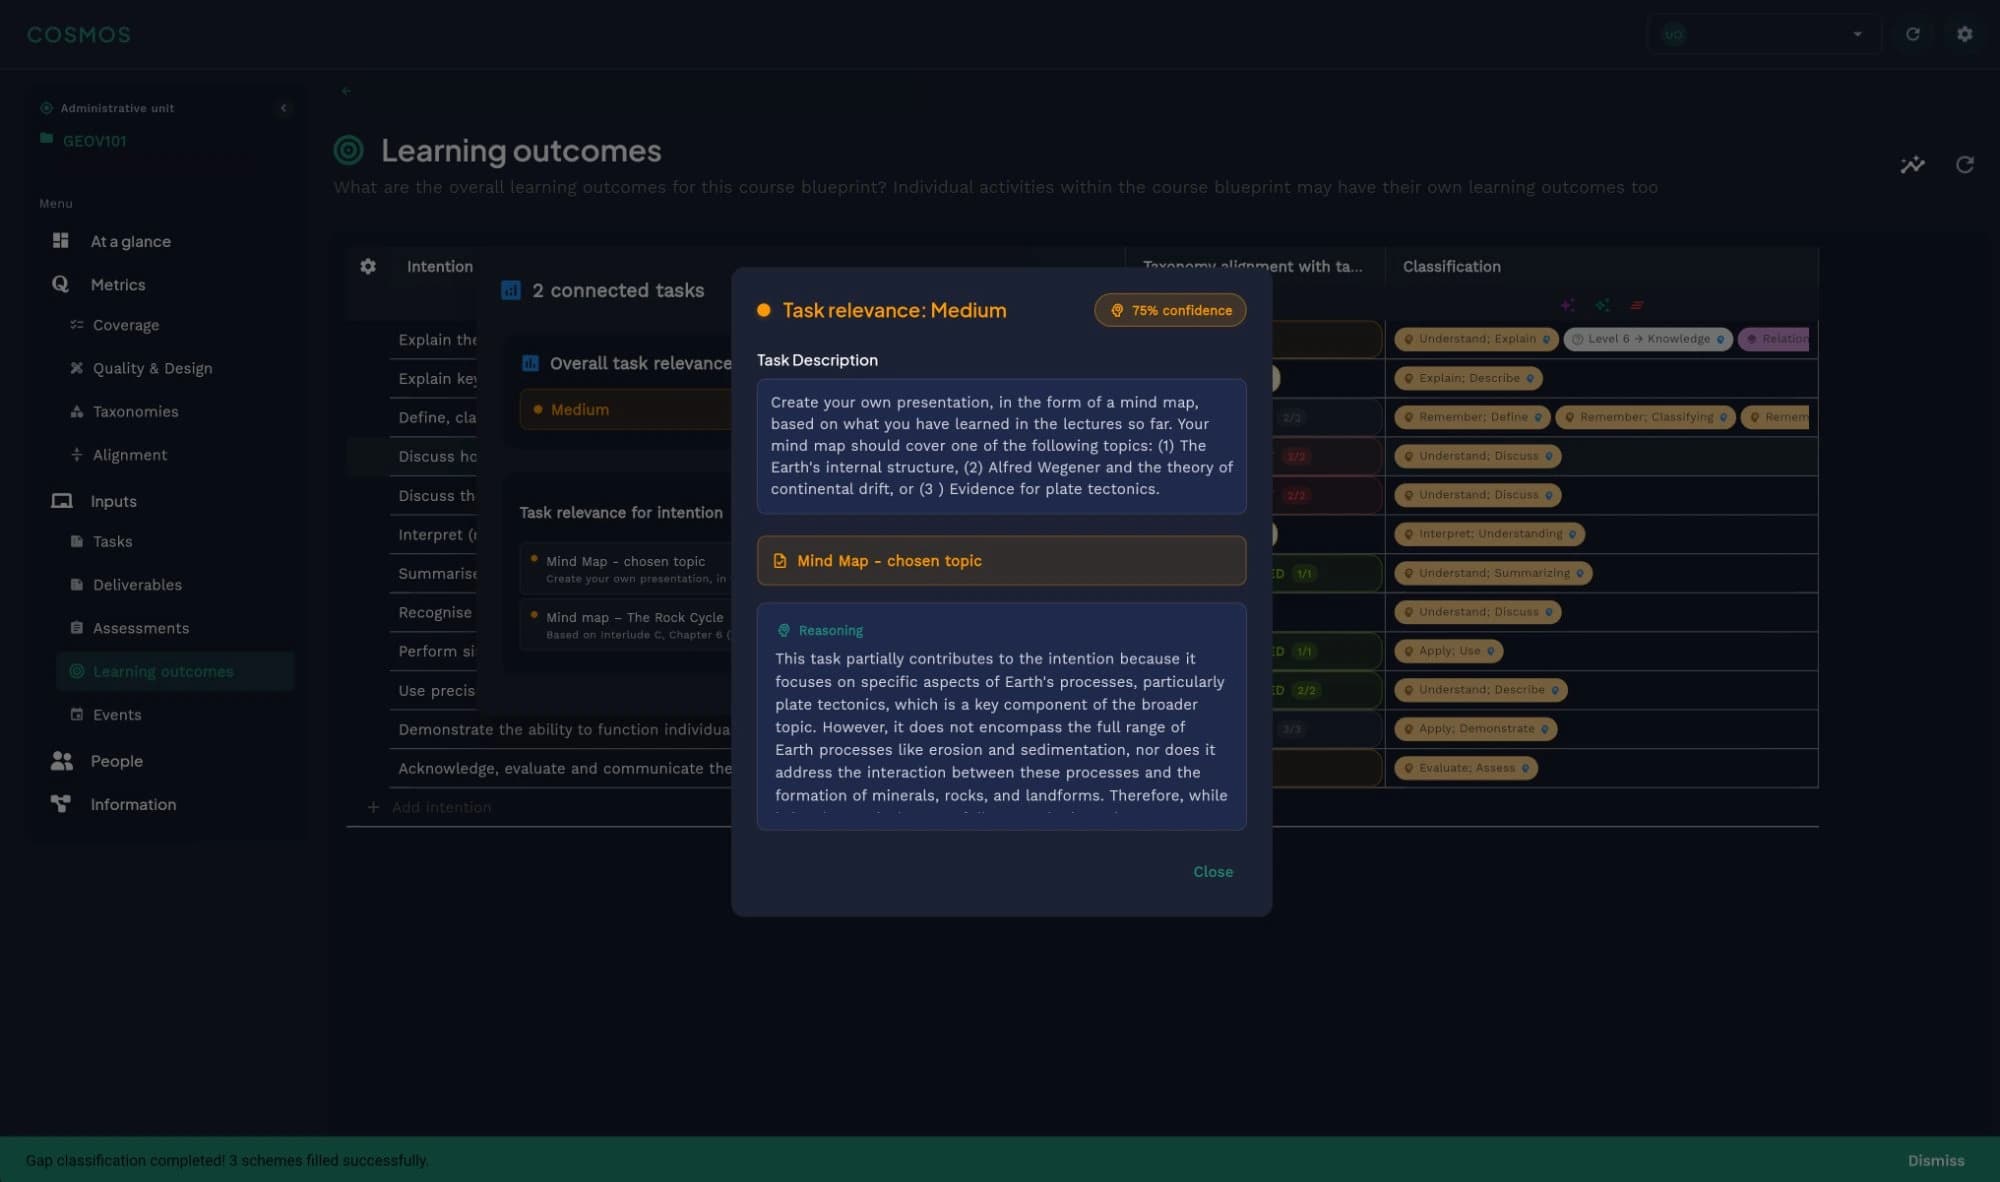Viewport: 2000px width, 1182px height.
Task: Click the back arrow above heading
Action: click(346, 91)
